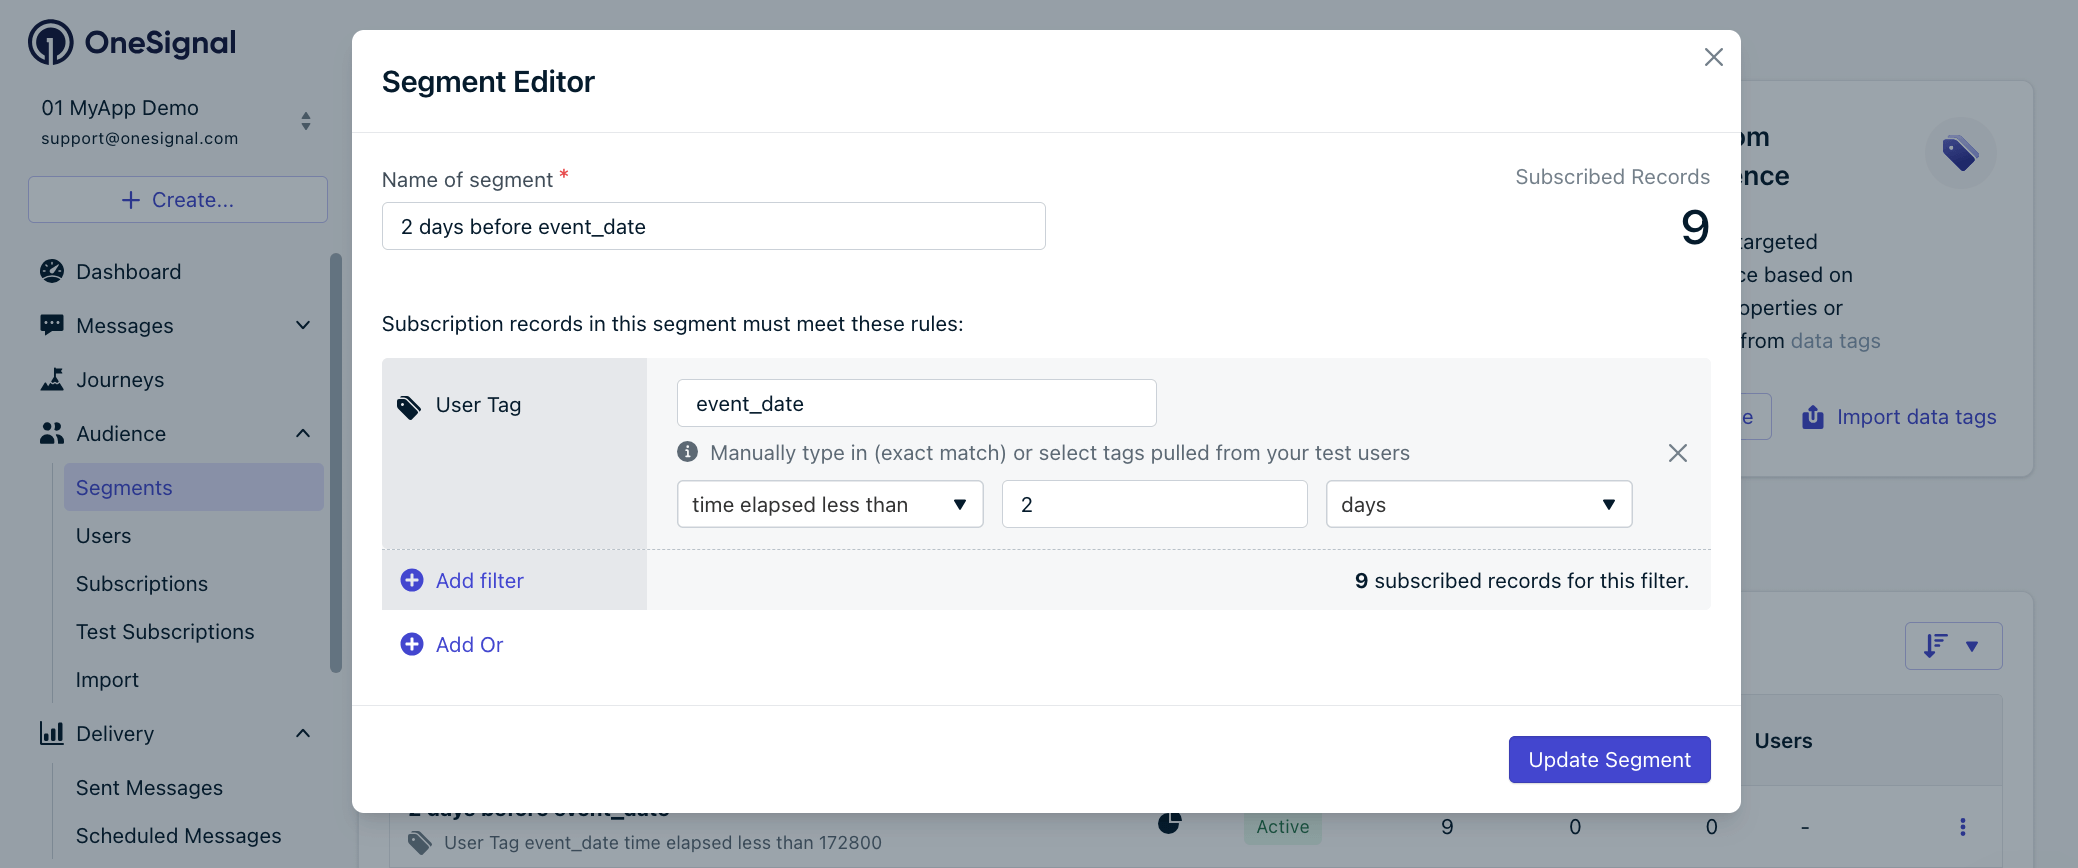This screenshot has width=2078, height=868.
Task: Open the data tags link behind the dialog
Action: click(1835, 341)
